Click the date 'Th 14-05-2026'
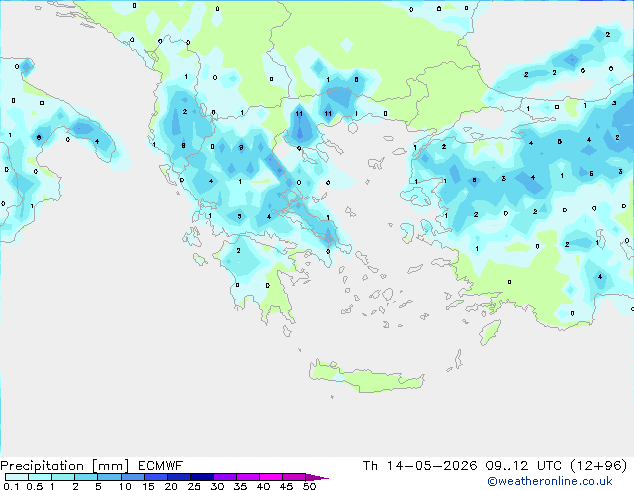This screenshot has width=634, height=490. [420, 466]
